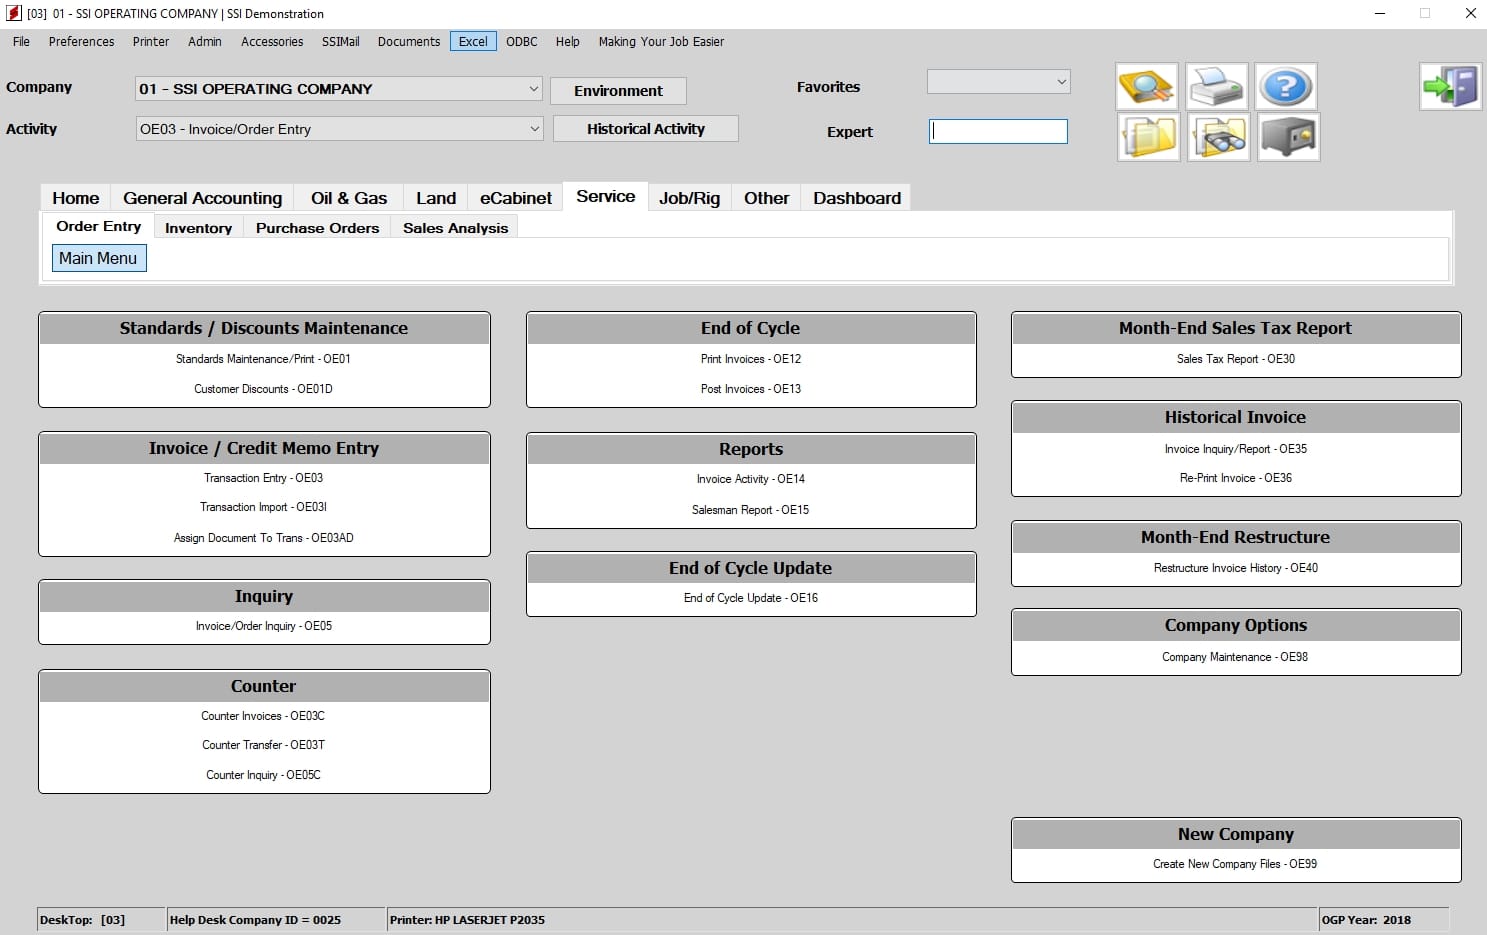Open Company Maintenance - OE98

(1235, 657)
